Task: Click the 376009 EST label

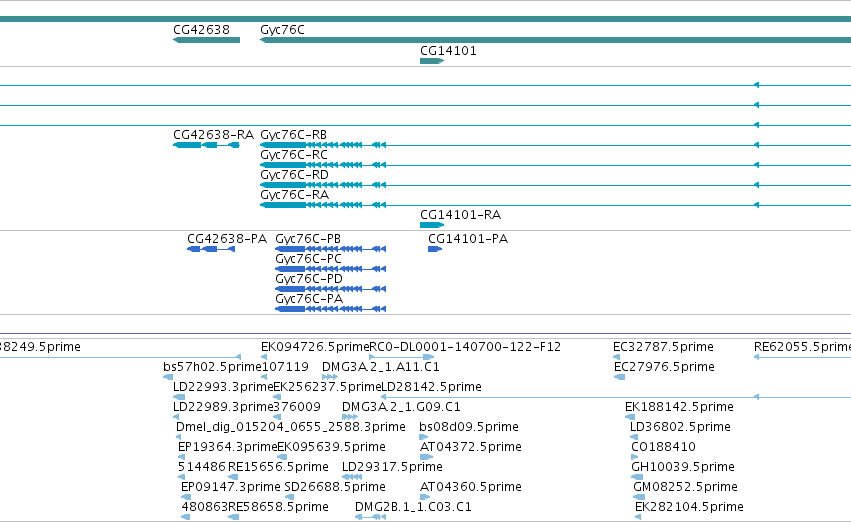Action: [x=297, y=407]
